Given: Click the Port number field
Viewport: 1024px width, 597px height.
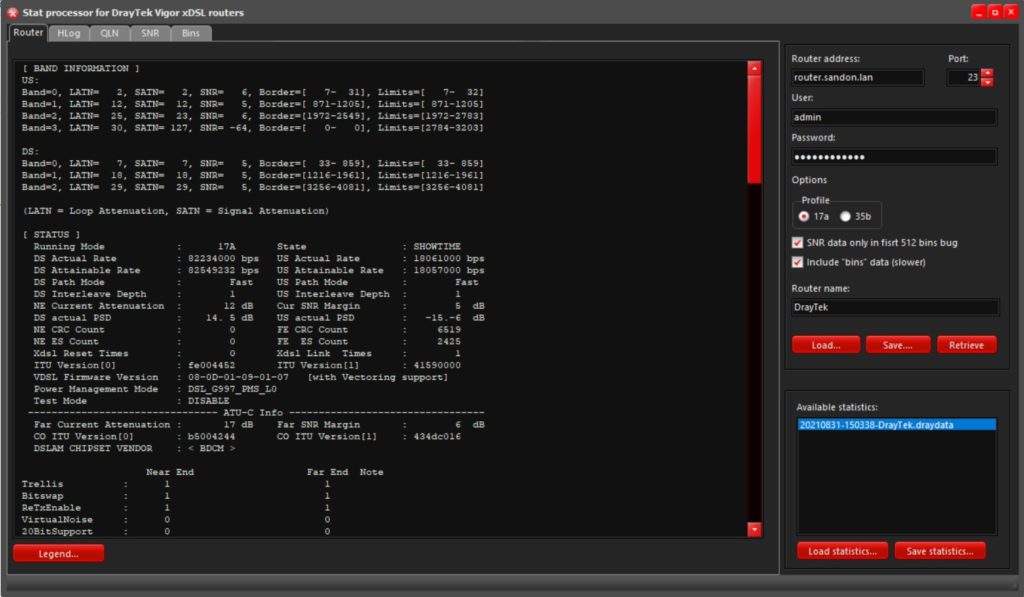Looking at the screenshot, I should click(x=963, y=77).
